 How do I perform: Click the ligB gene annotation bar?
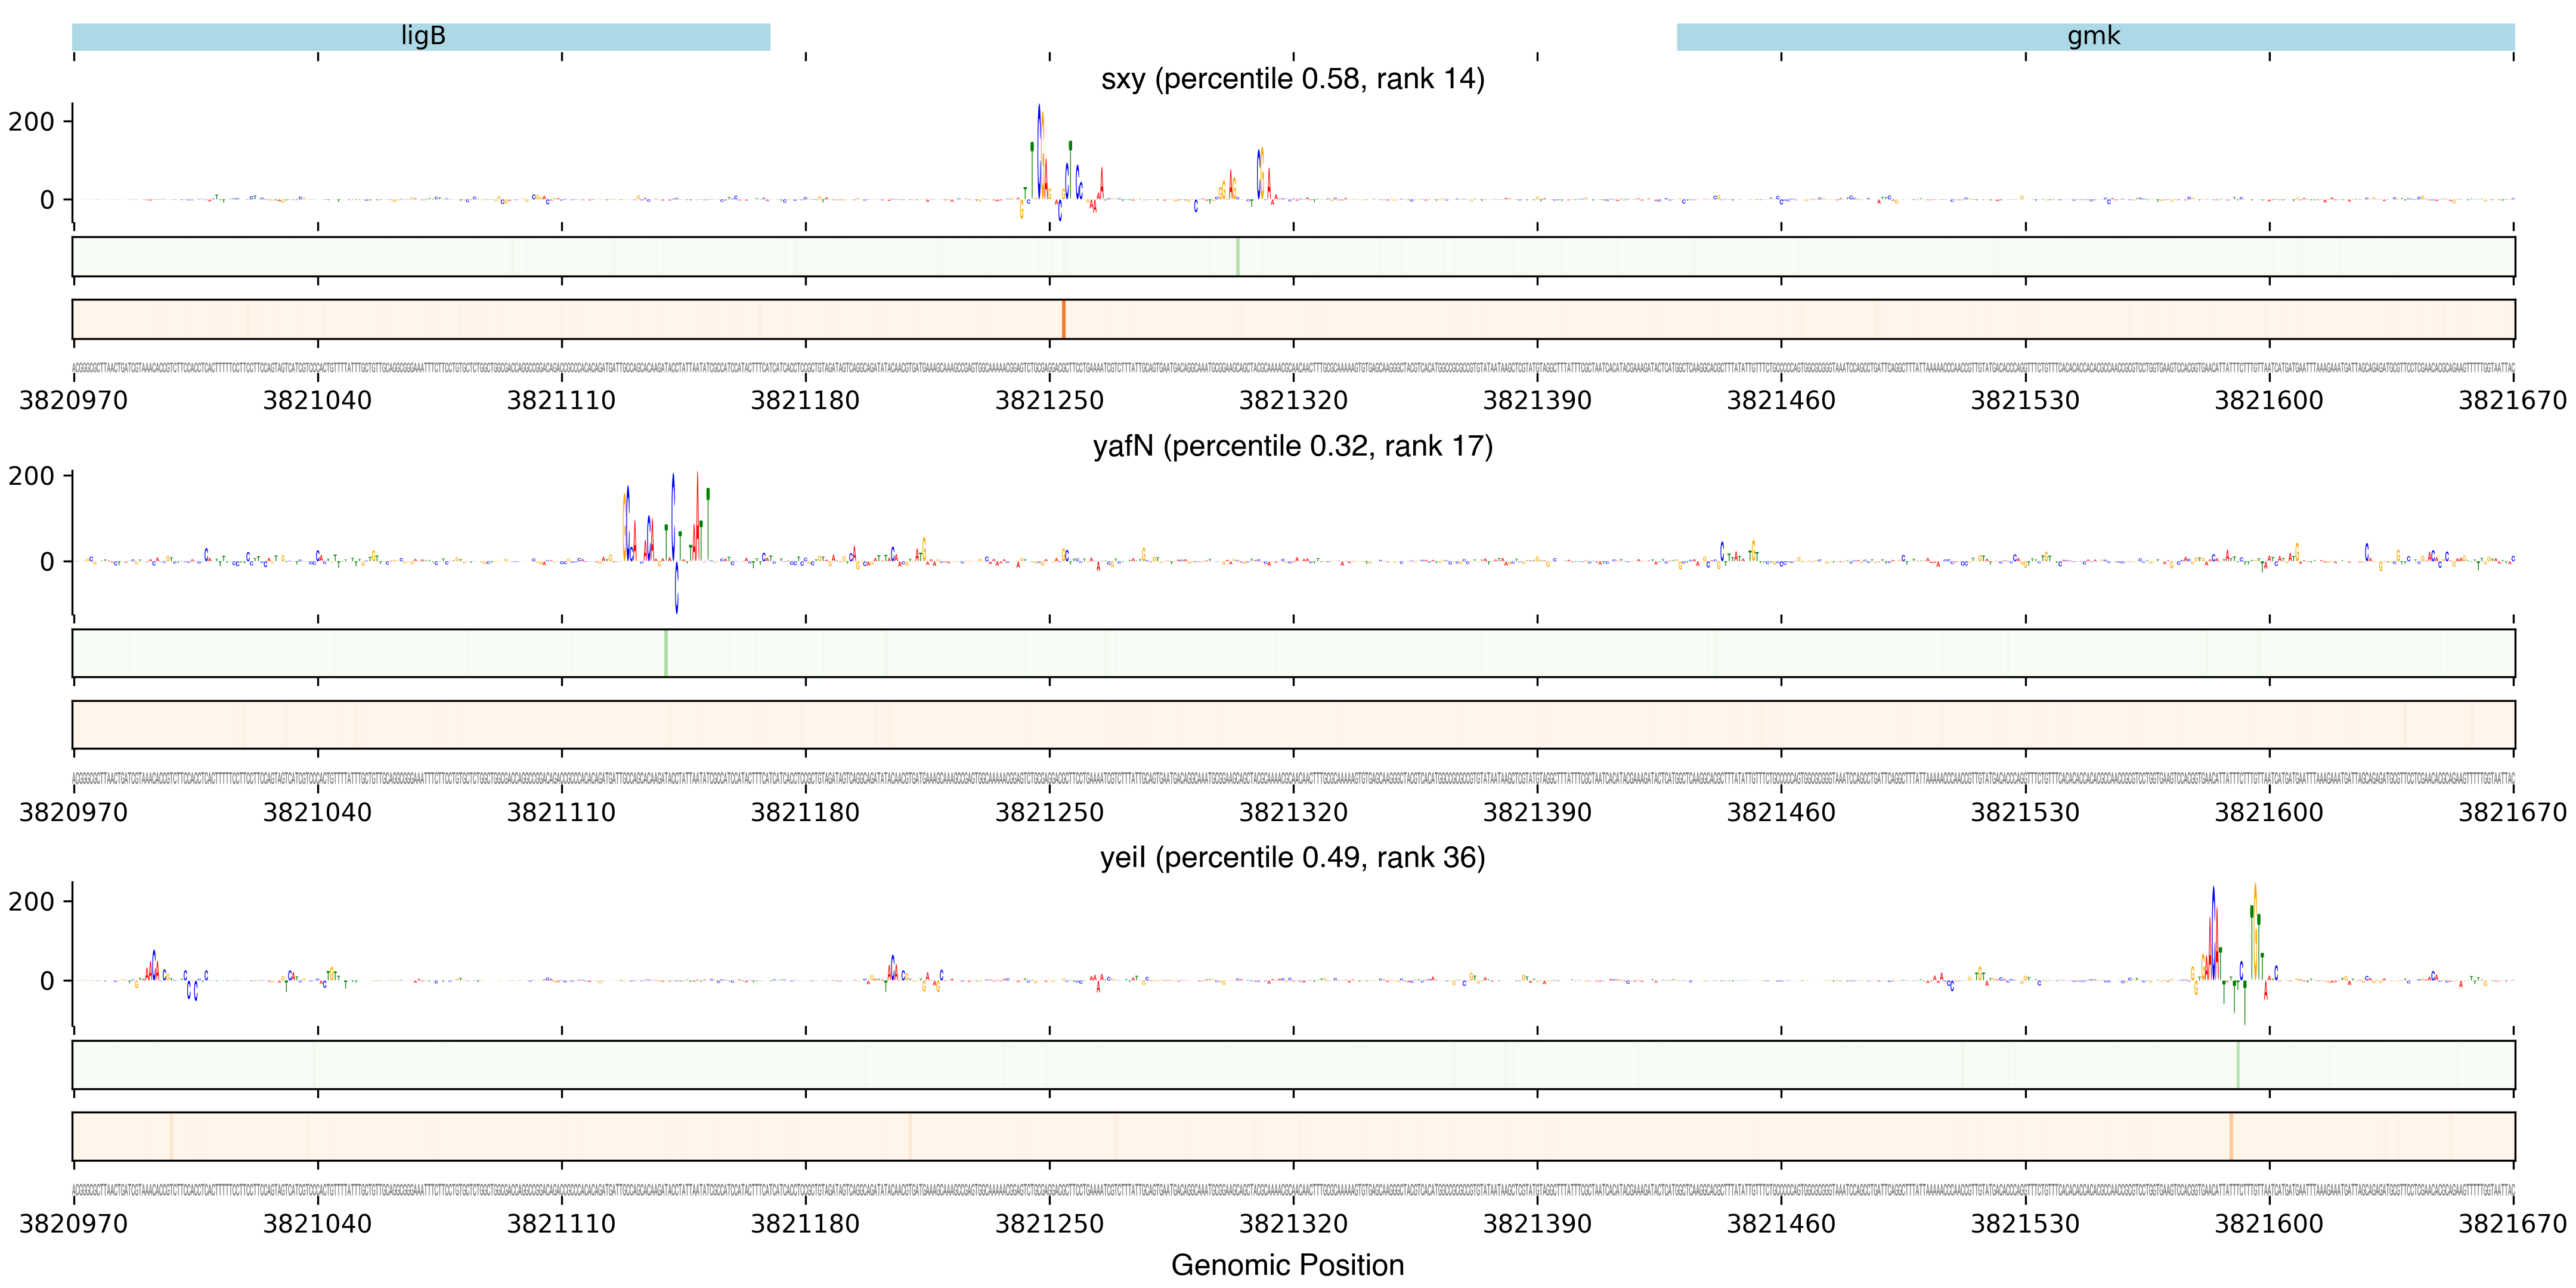tap(421, 37)
